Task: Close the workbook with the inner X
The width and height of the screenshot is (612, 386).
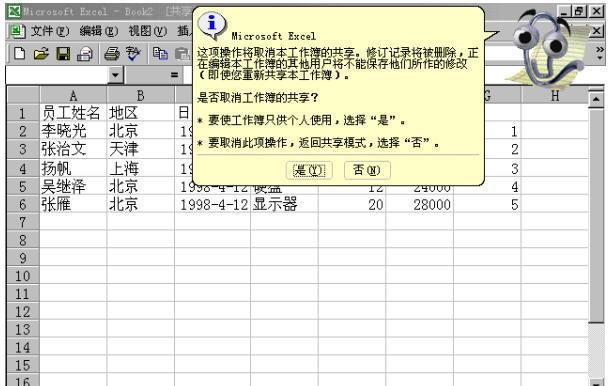Action: click(596, 30)
